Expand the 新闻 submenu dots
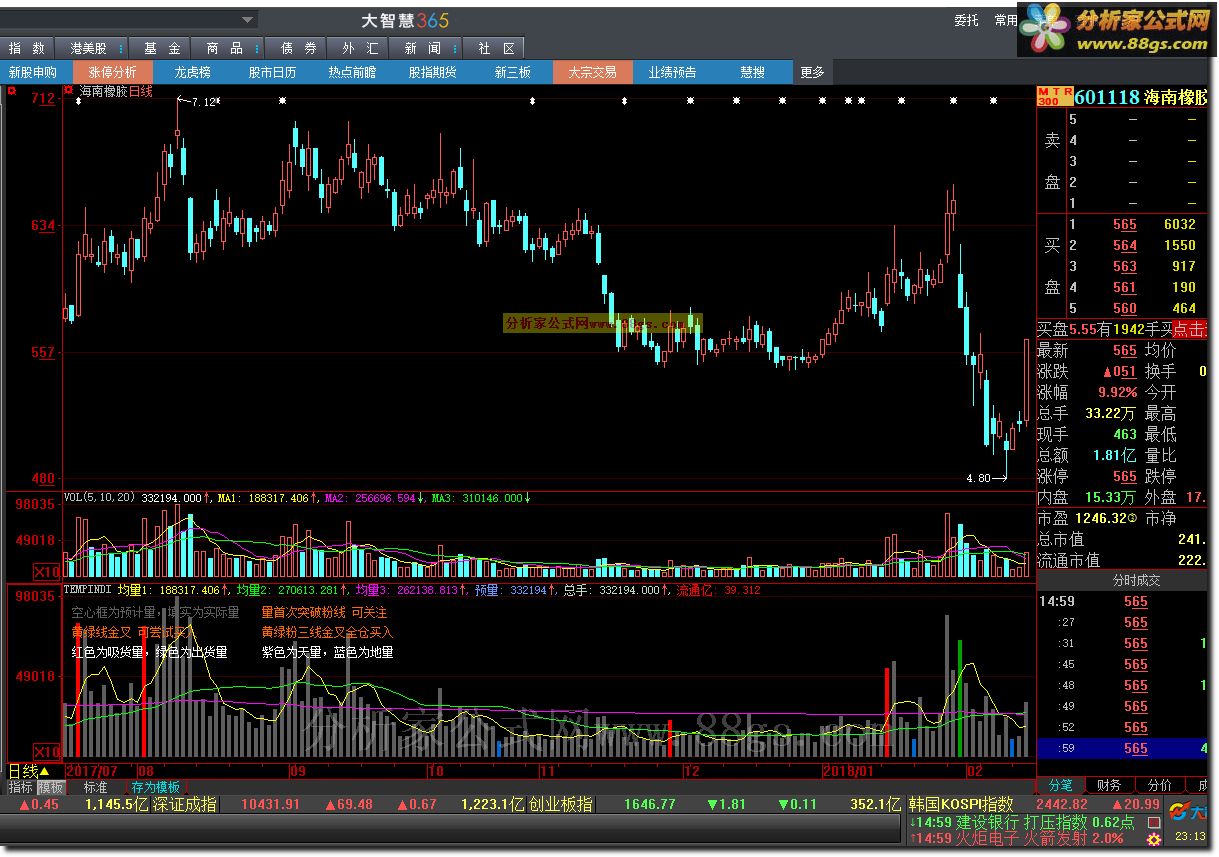Image resolution: width=1219 pixels, height=857 pixels. coord(456,48)
